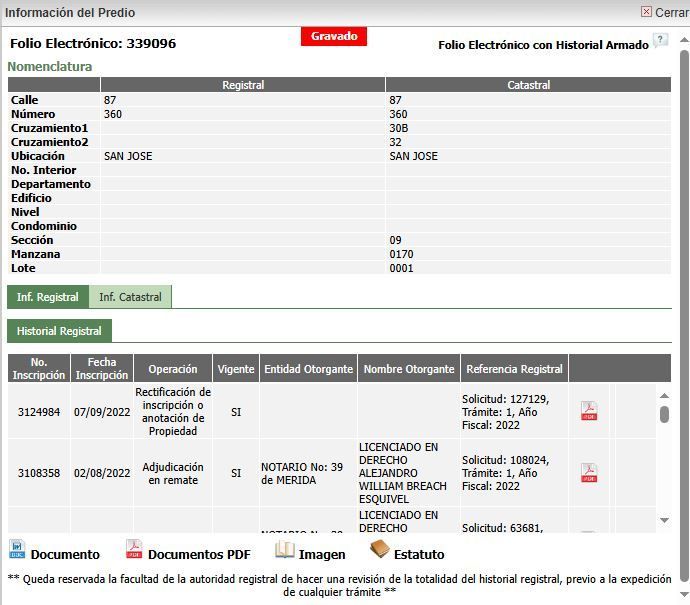Viewport: 690px width, 605px height.
Task: Click the Fecha Inscripción column header
Action: [102, 368]
